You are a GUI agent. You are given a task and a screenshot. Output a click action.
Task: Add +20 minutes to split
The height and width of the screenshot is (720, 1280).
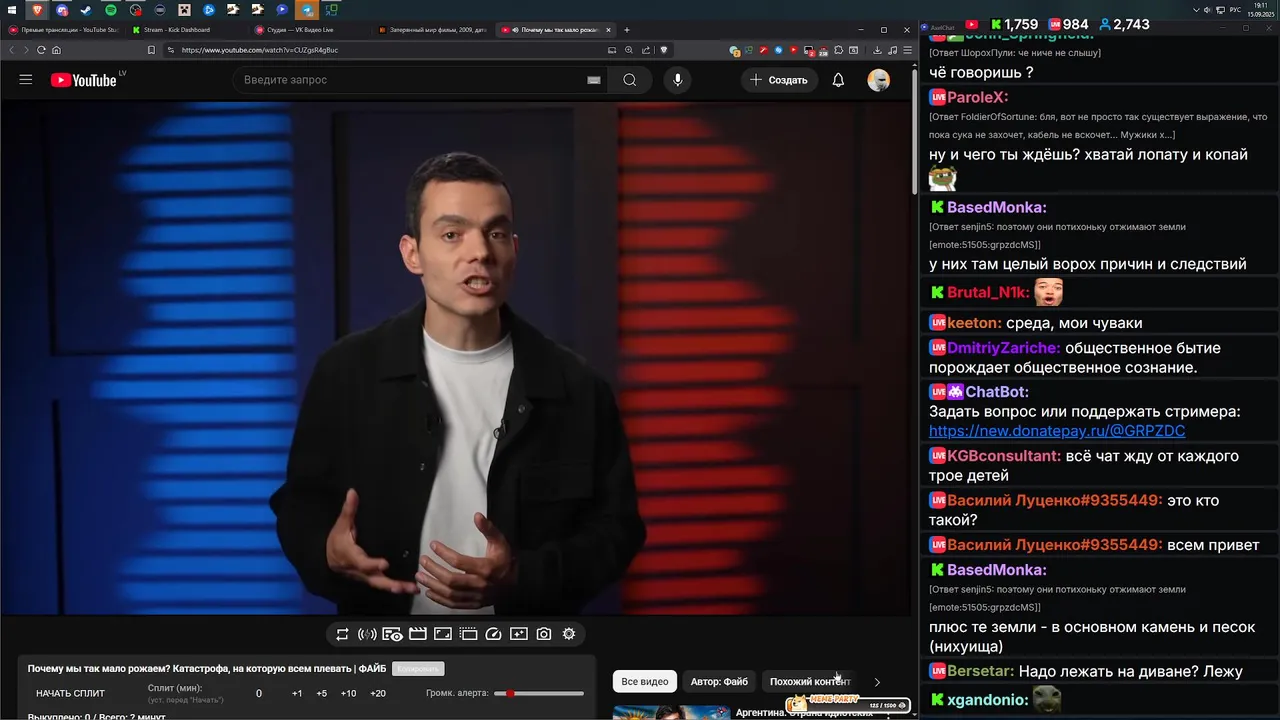(x=378, y=694)
